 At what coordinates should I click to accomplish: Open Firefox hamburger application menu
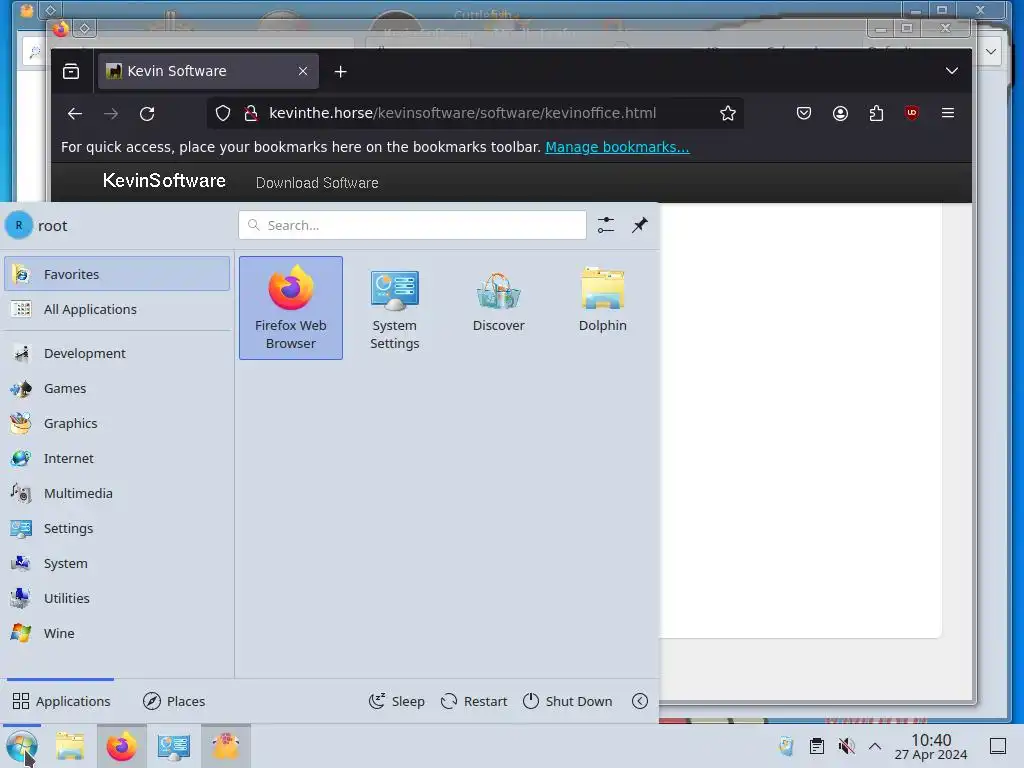coord(948,114)
